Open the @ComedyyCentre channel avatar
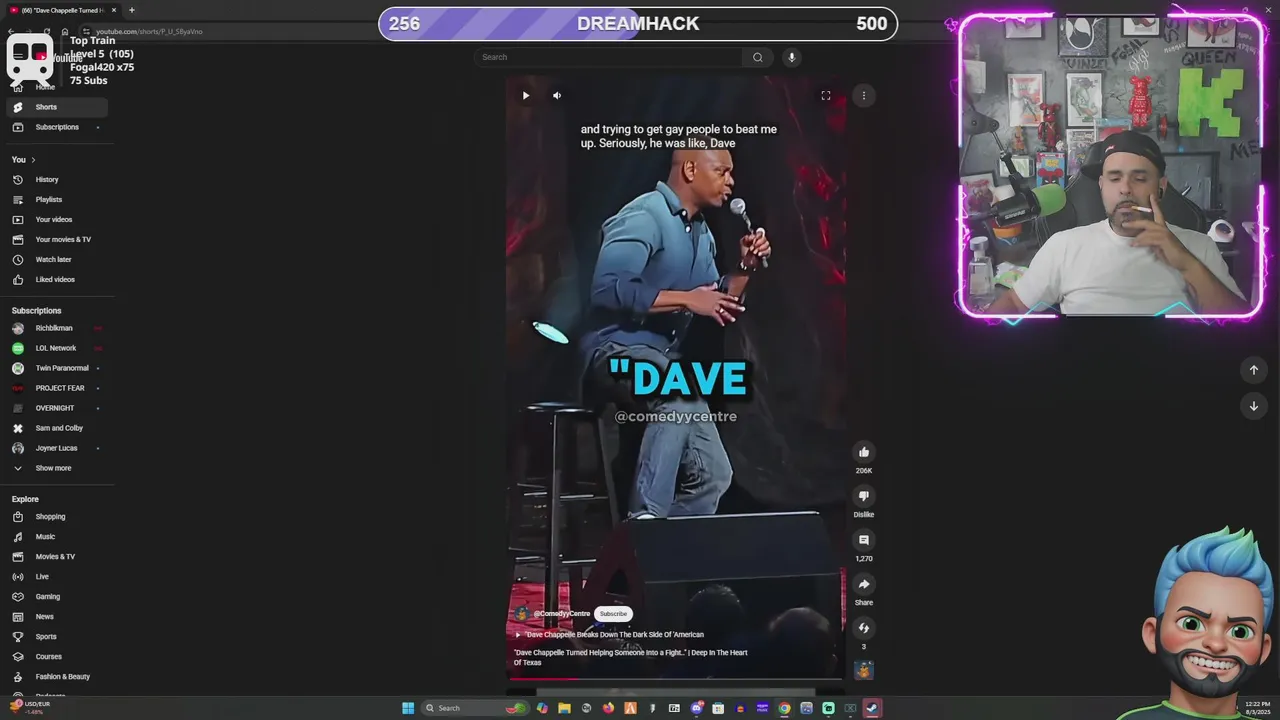This screenshot has width=1280, height=720. point(521,614)
